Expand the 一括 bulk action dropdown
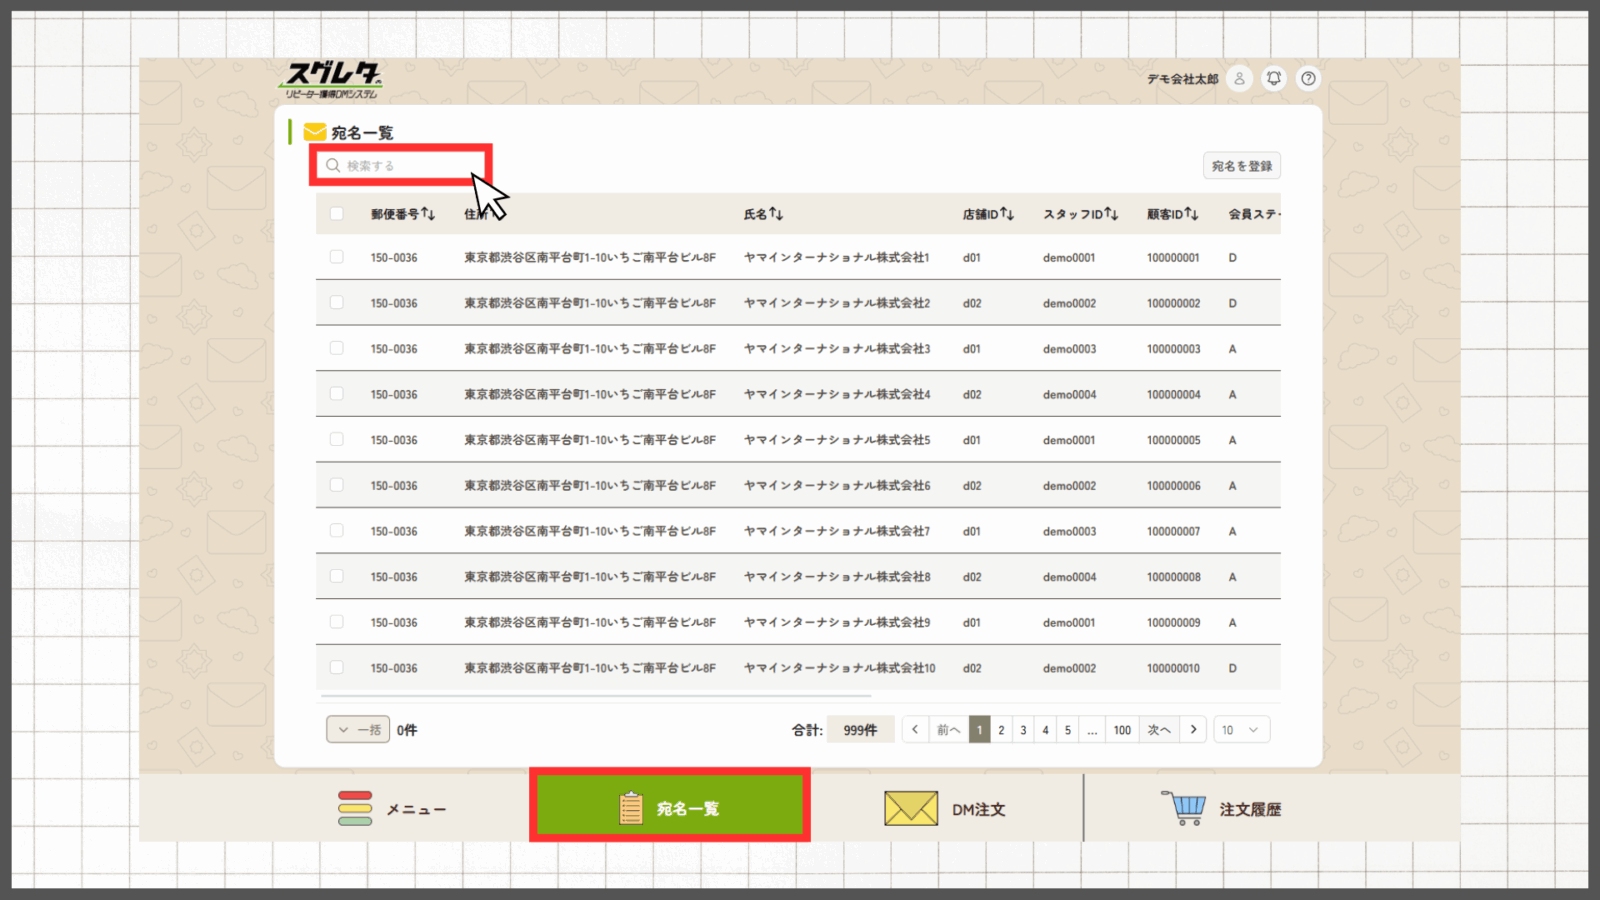This screenshot has height=900, width=1600. tap(358, 730)
